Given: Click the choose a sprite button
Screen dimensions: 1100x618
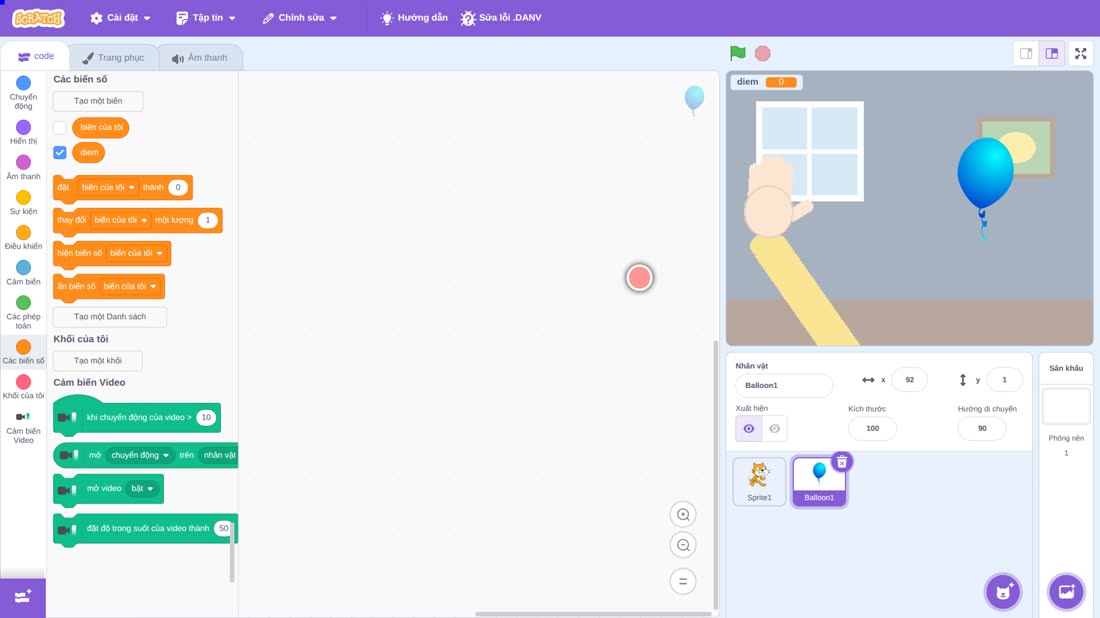Looking at the screenshot, I should pyautogui.click(x=1003, y=592).
